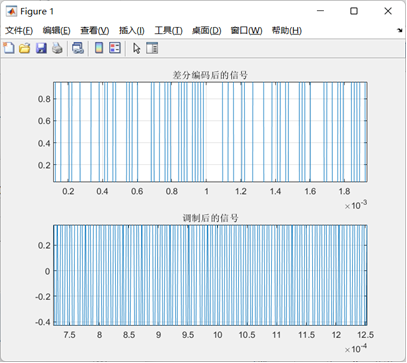Click x-axis tick label 7.5 in lower plot
This screenshot has width=407, height=363.
tap(69, 335)
